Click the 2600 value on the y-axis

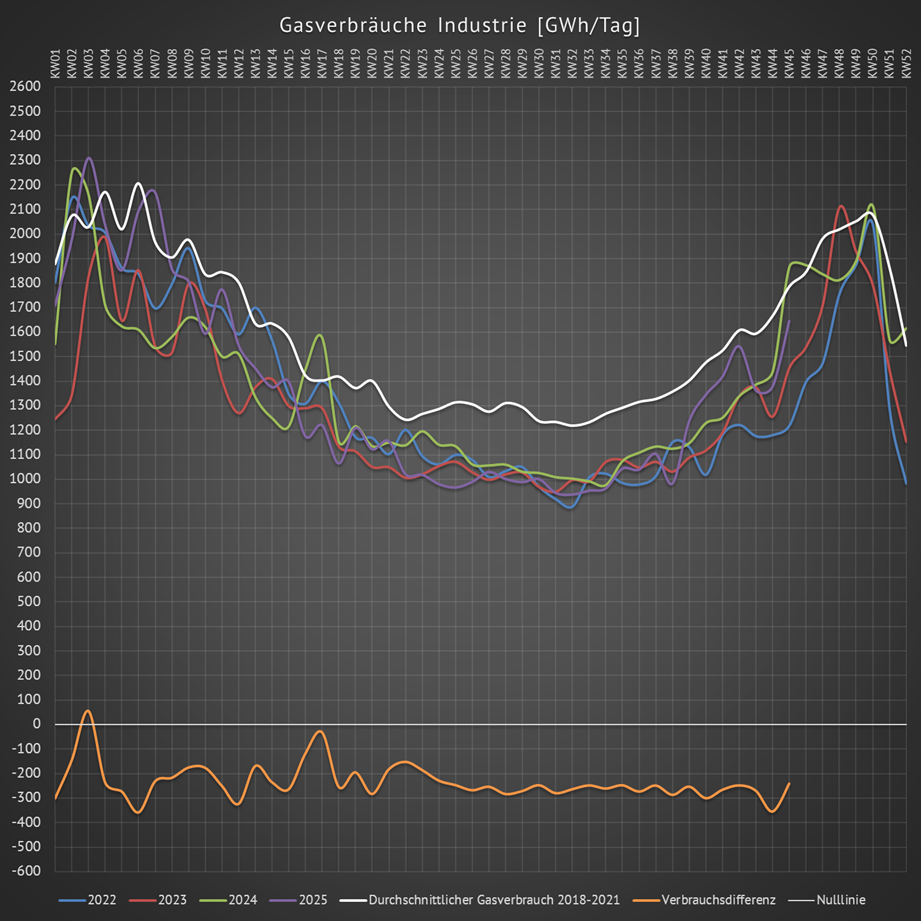click(x=24, y=86)
